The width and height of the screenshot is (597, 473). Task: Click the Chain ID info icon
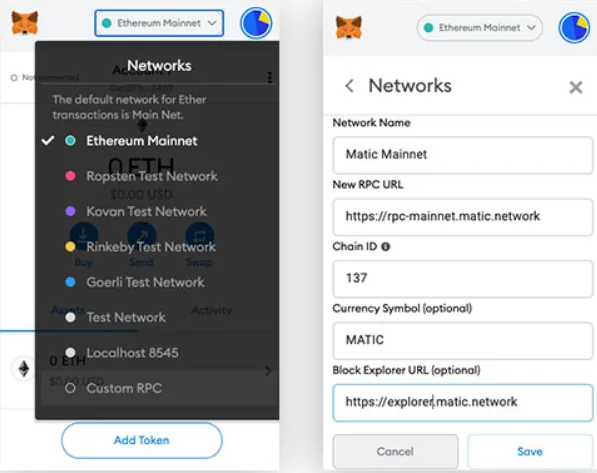[386, 247]
